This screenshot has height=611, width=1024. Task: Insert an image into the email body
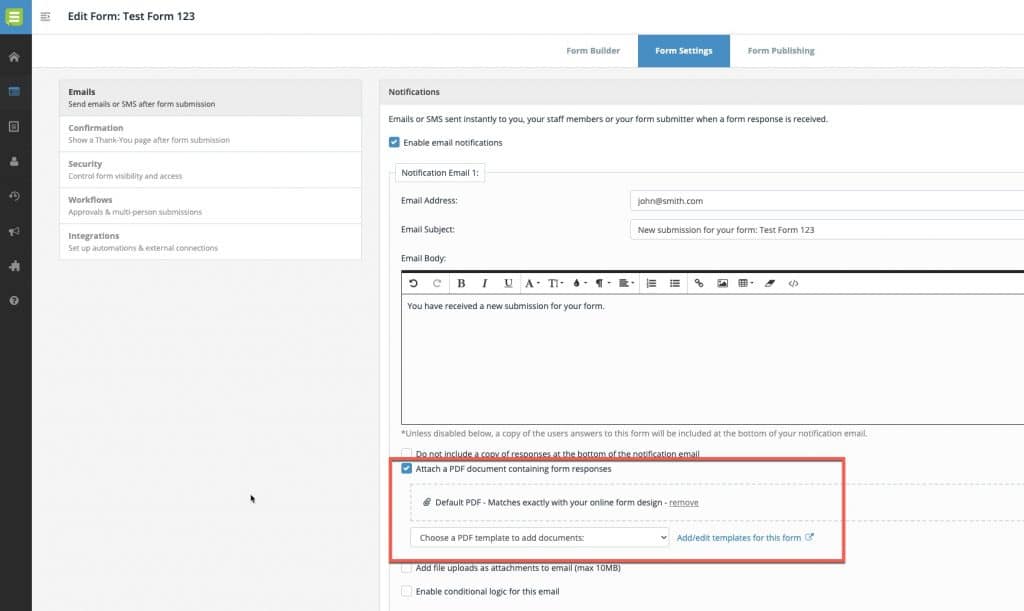pos(725,283)
